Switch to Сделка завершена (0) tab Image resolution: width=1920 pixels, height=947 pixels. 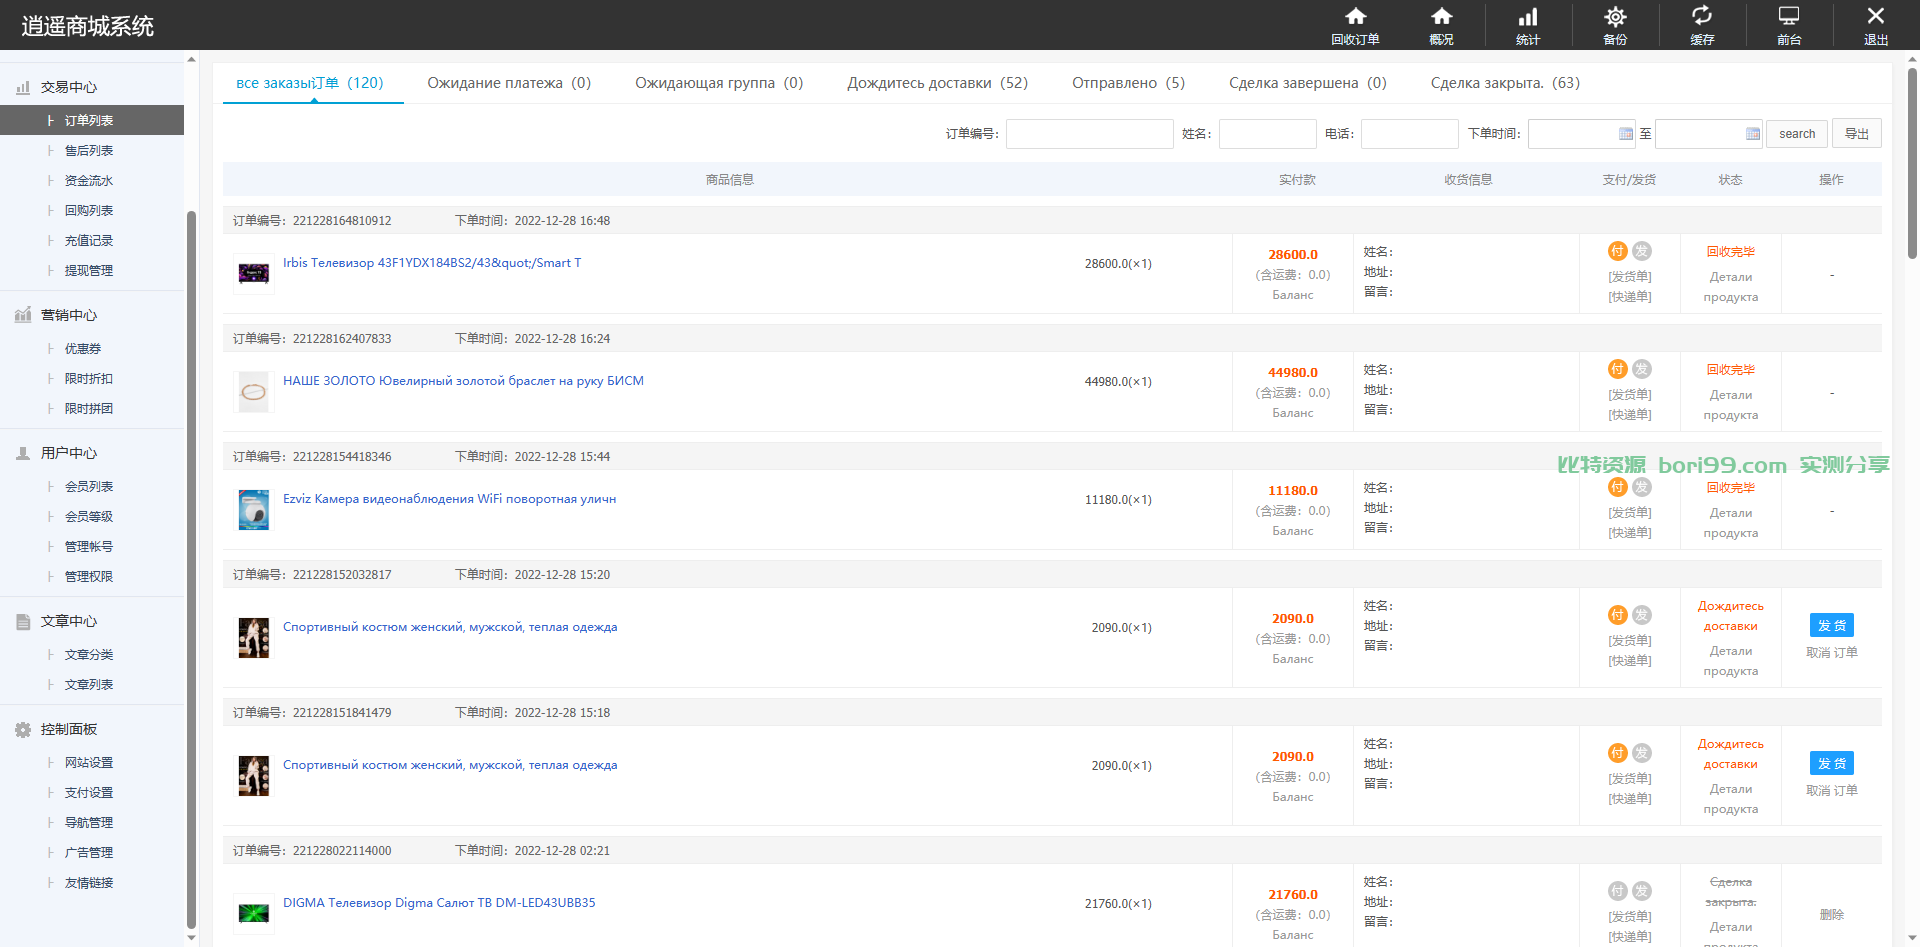coord(1308,83)
